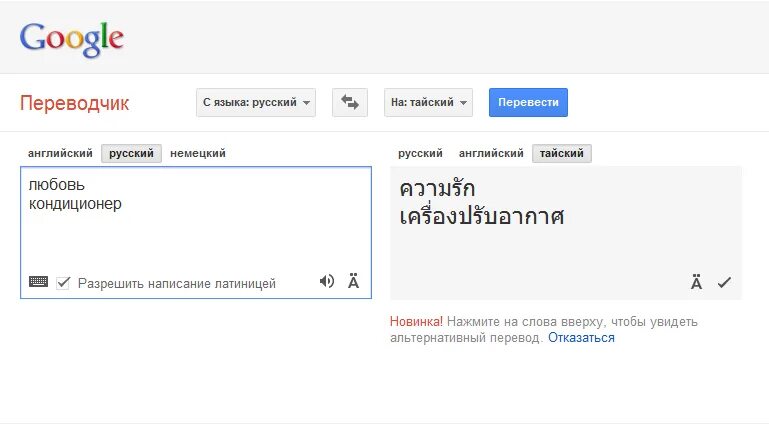Open the Переводчик heading link

[74, 103]
